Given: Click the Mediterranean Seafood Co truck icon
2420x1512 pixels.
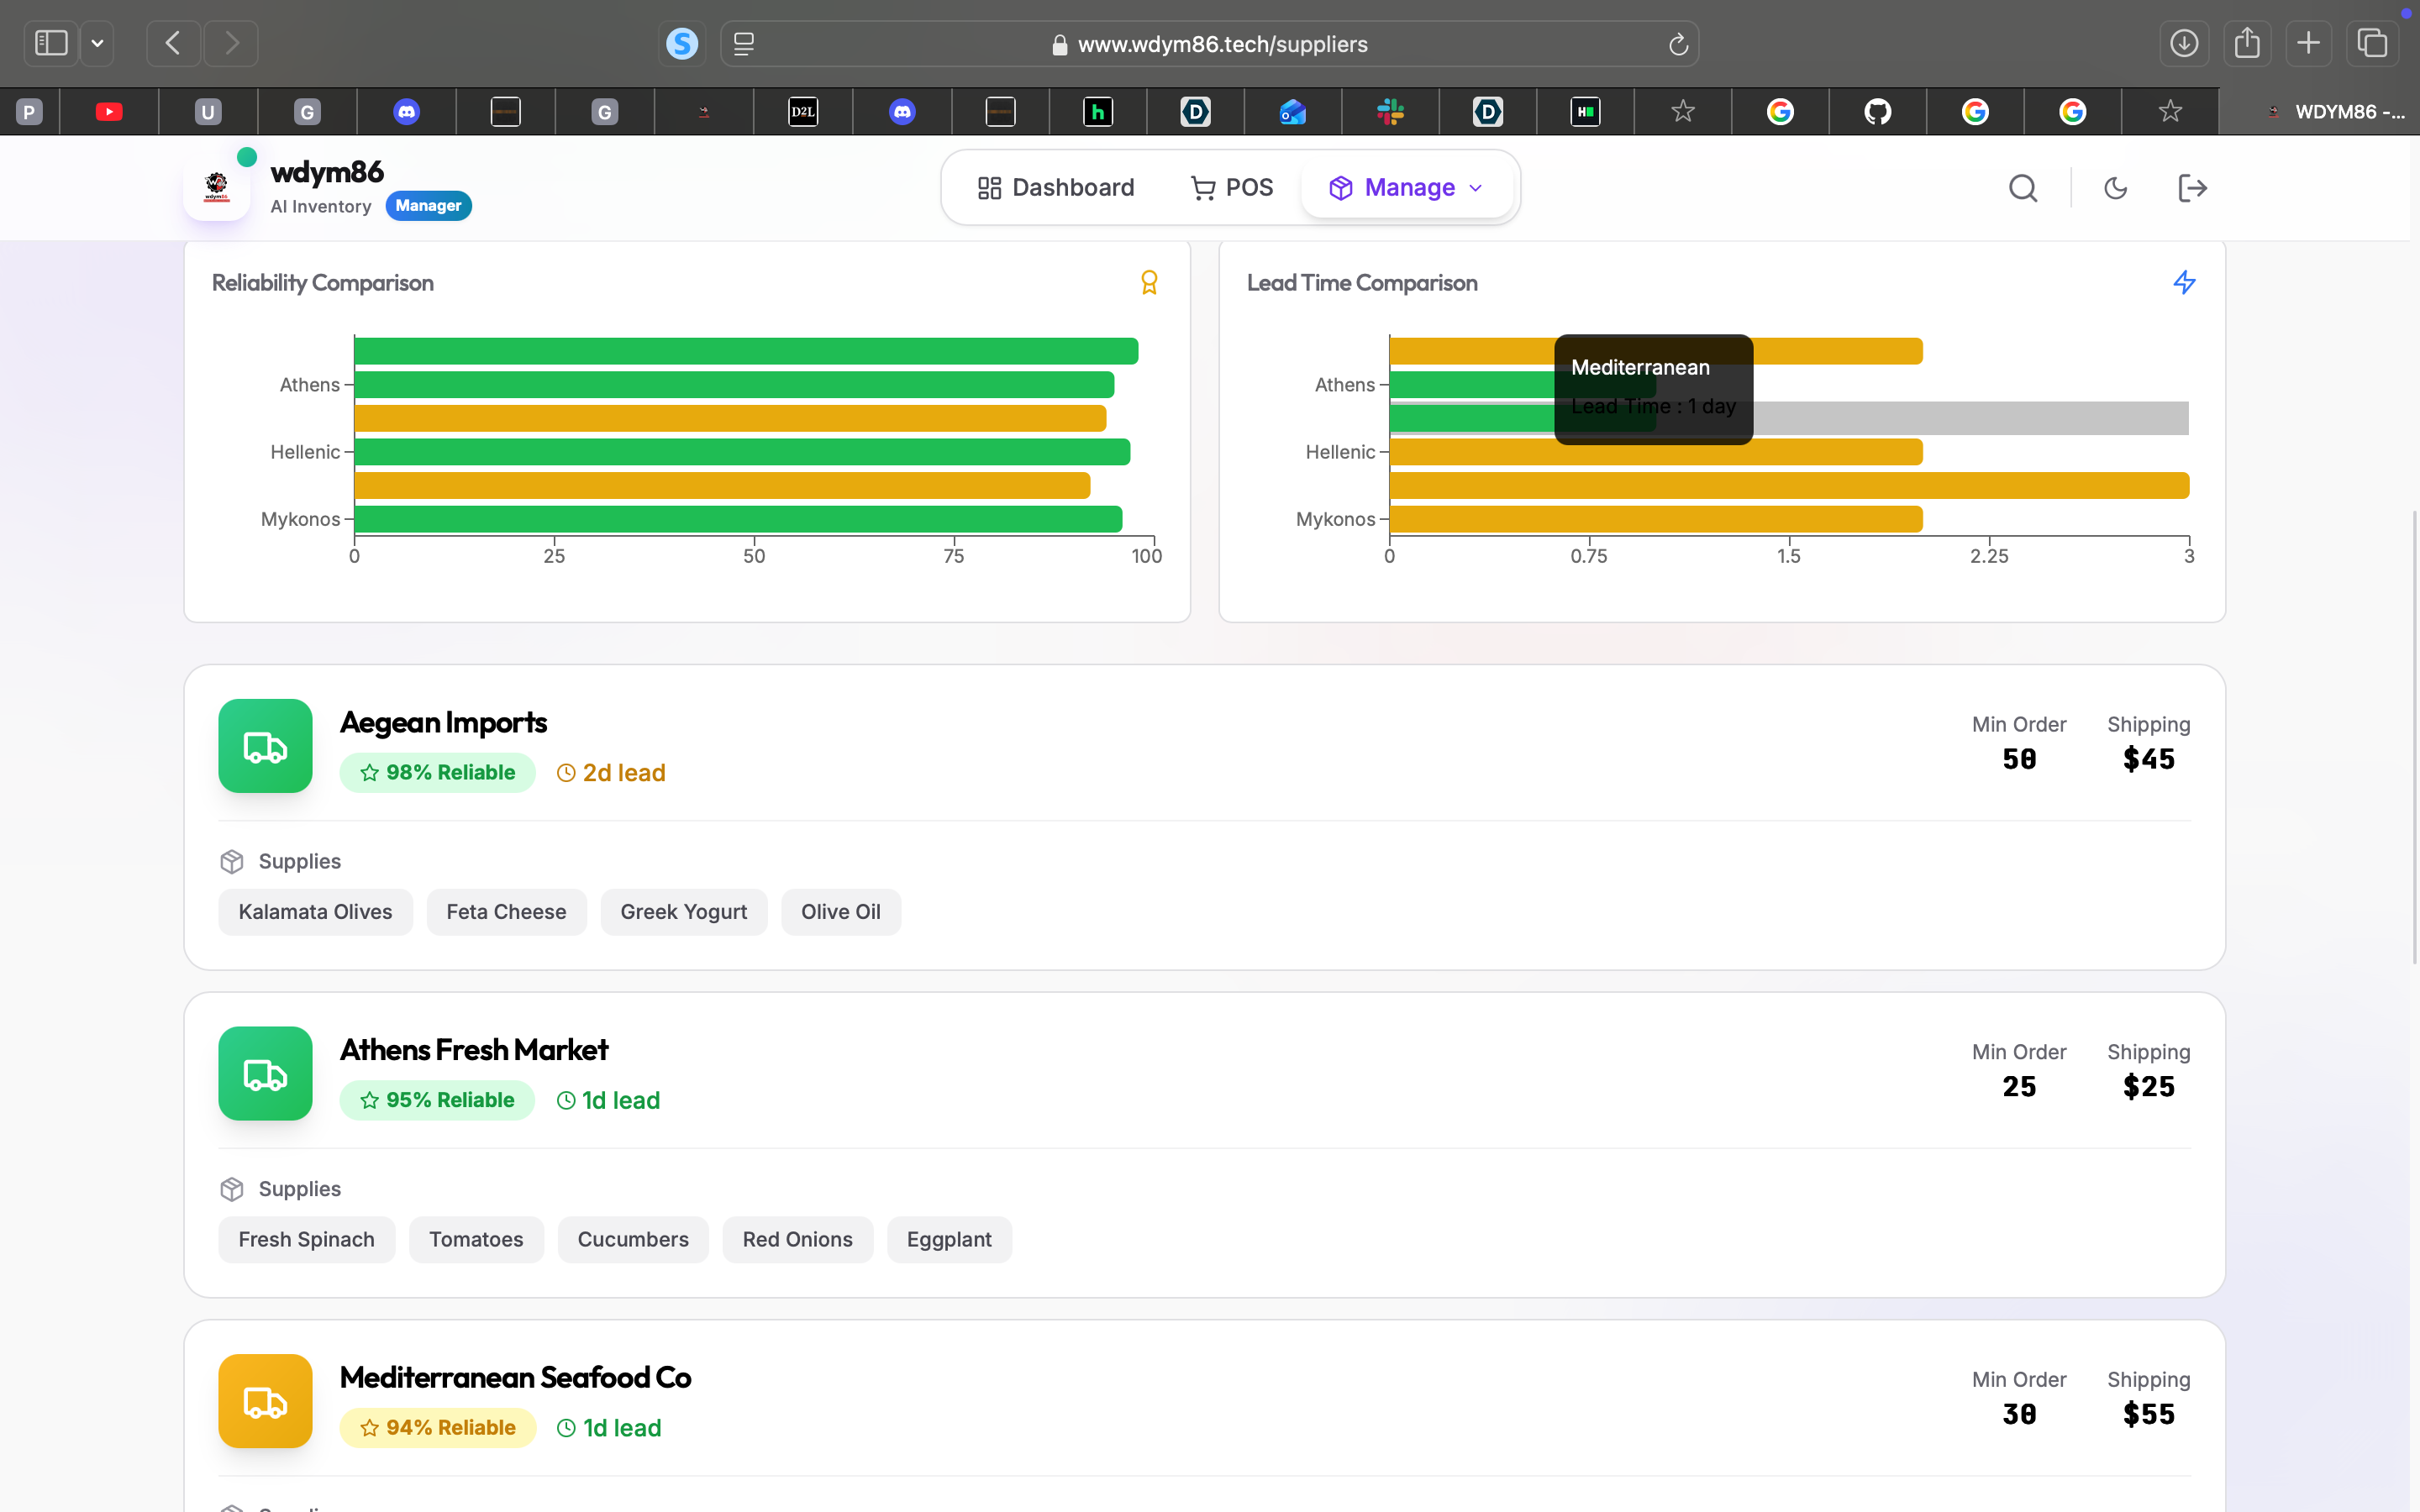Looking at the screenshot, I should pos(265,1401).
